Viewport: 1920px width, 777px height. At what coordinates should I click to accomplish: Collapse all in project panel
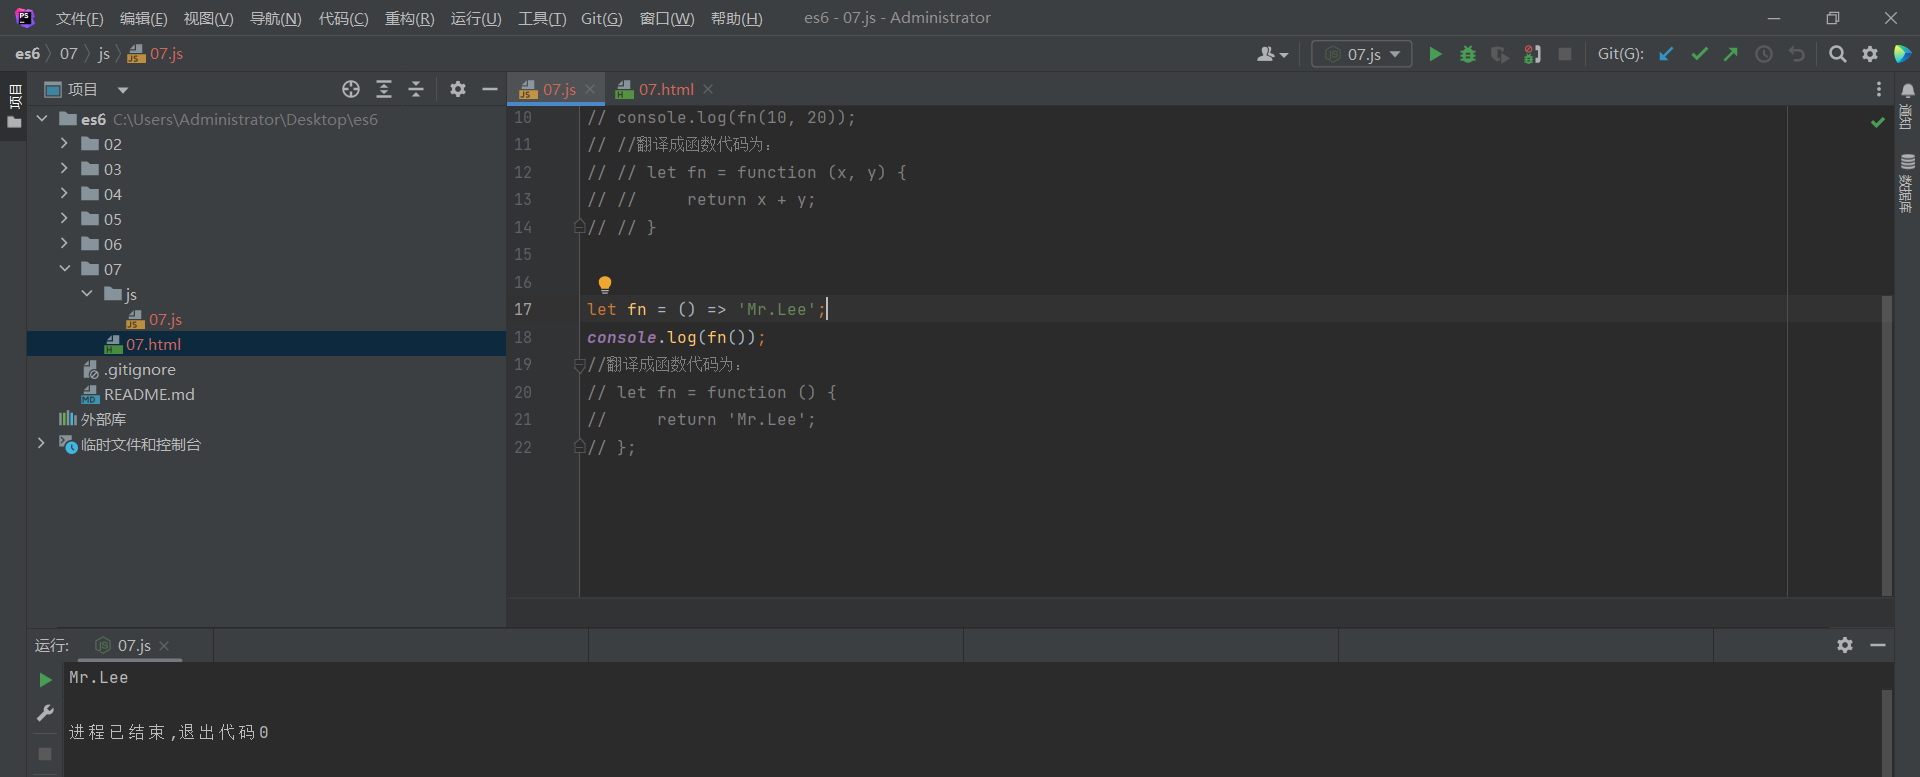click(416, 89)
